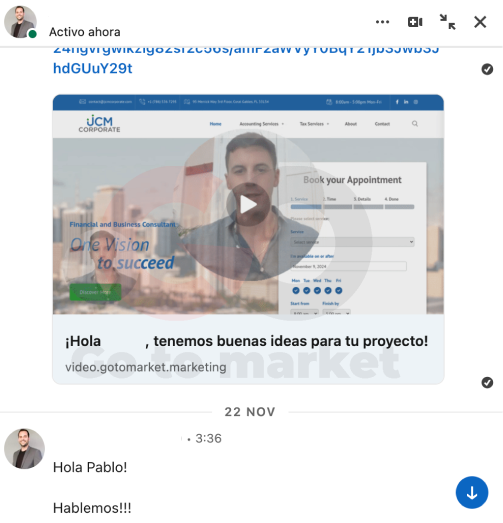Click the JCM Corporate logo in preview
This screenshot has width=503, height=523.
(x=99, y=124)
